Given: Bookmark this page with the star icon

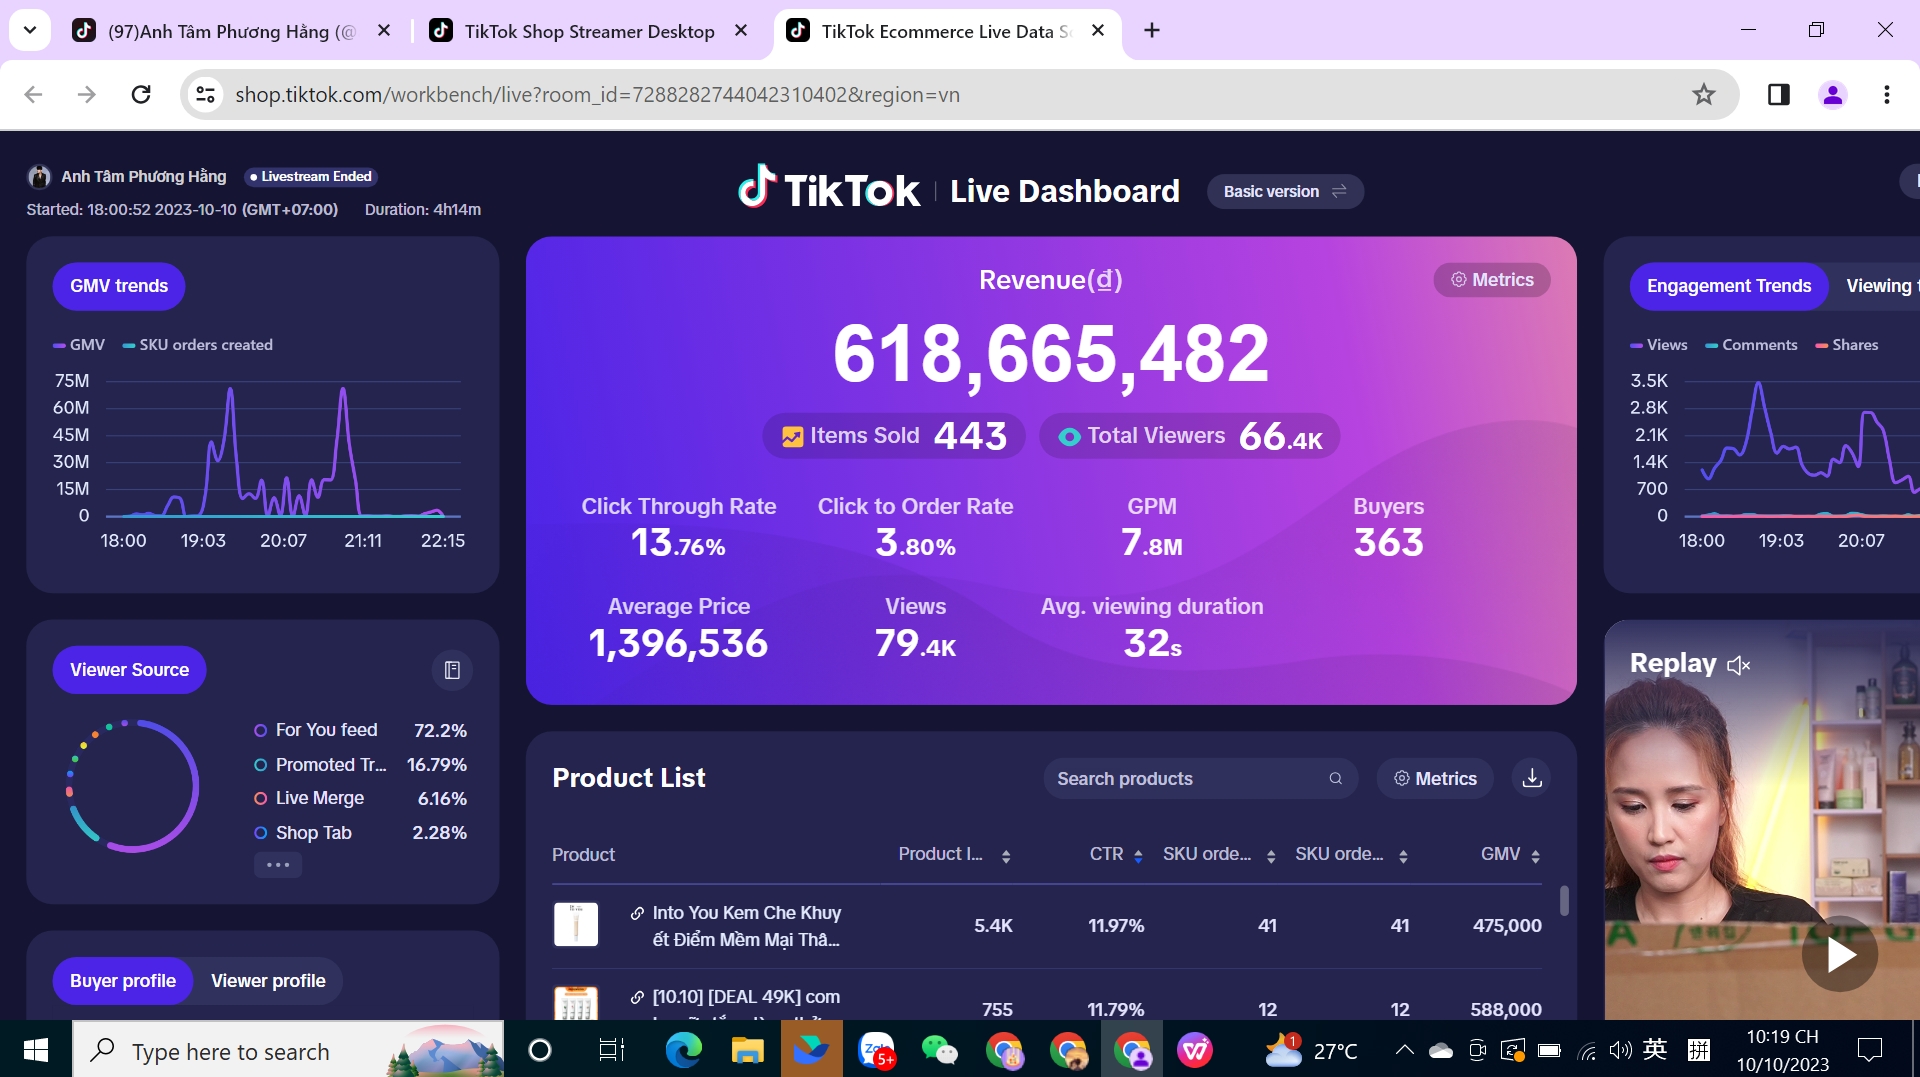Looking at the screenshot, I should (1703, 94).
